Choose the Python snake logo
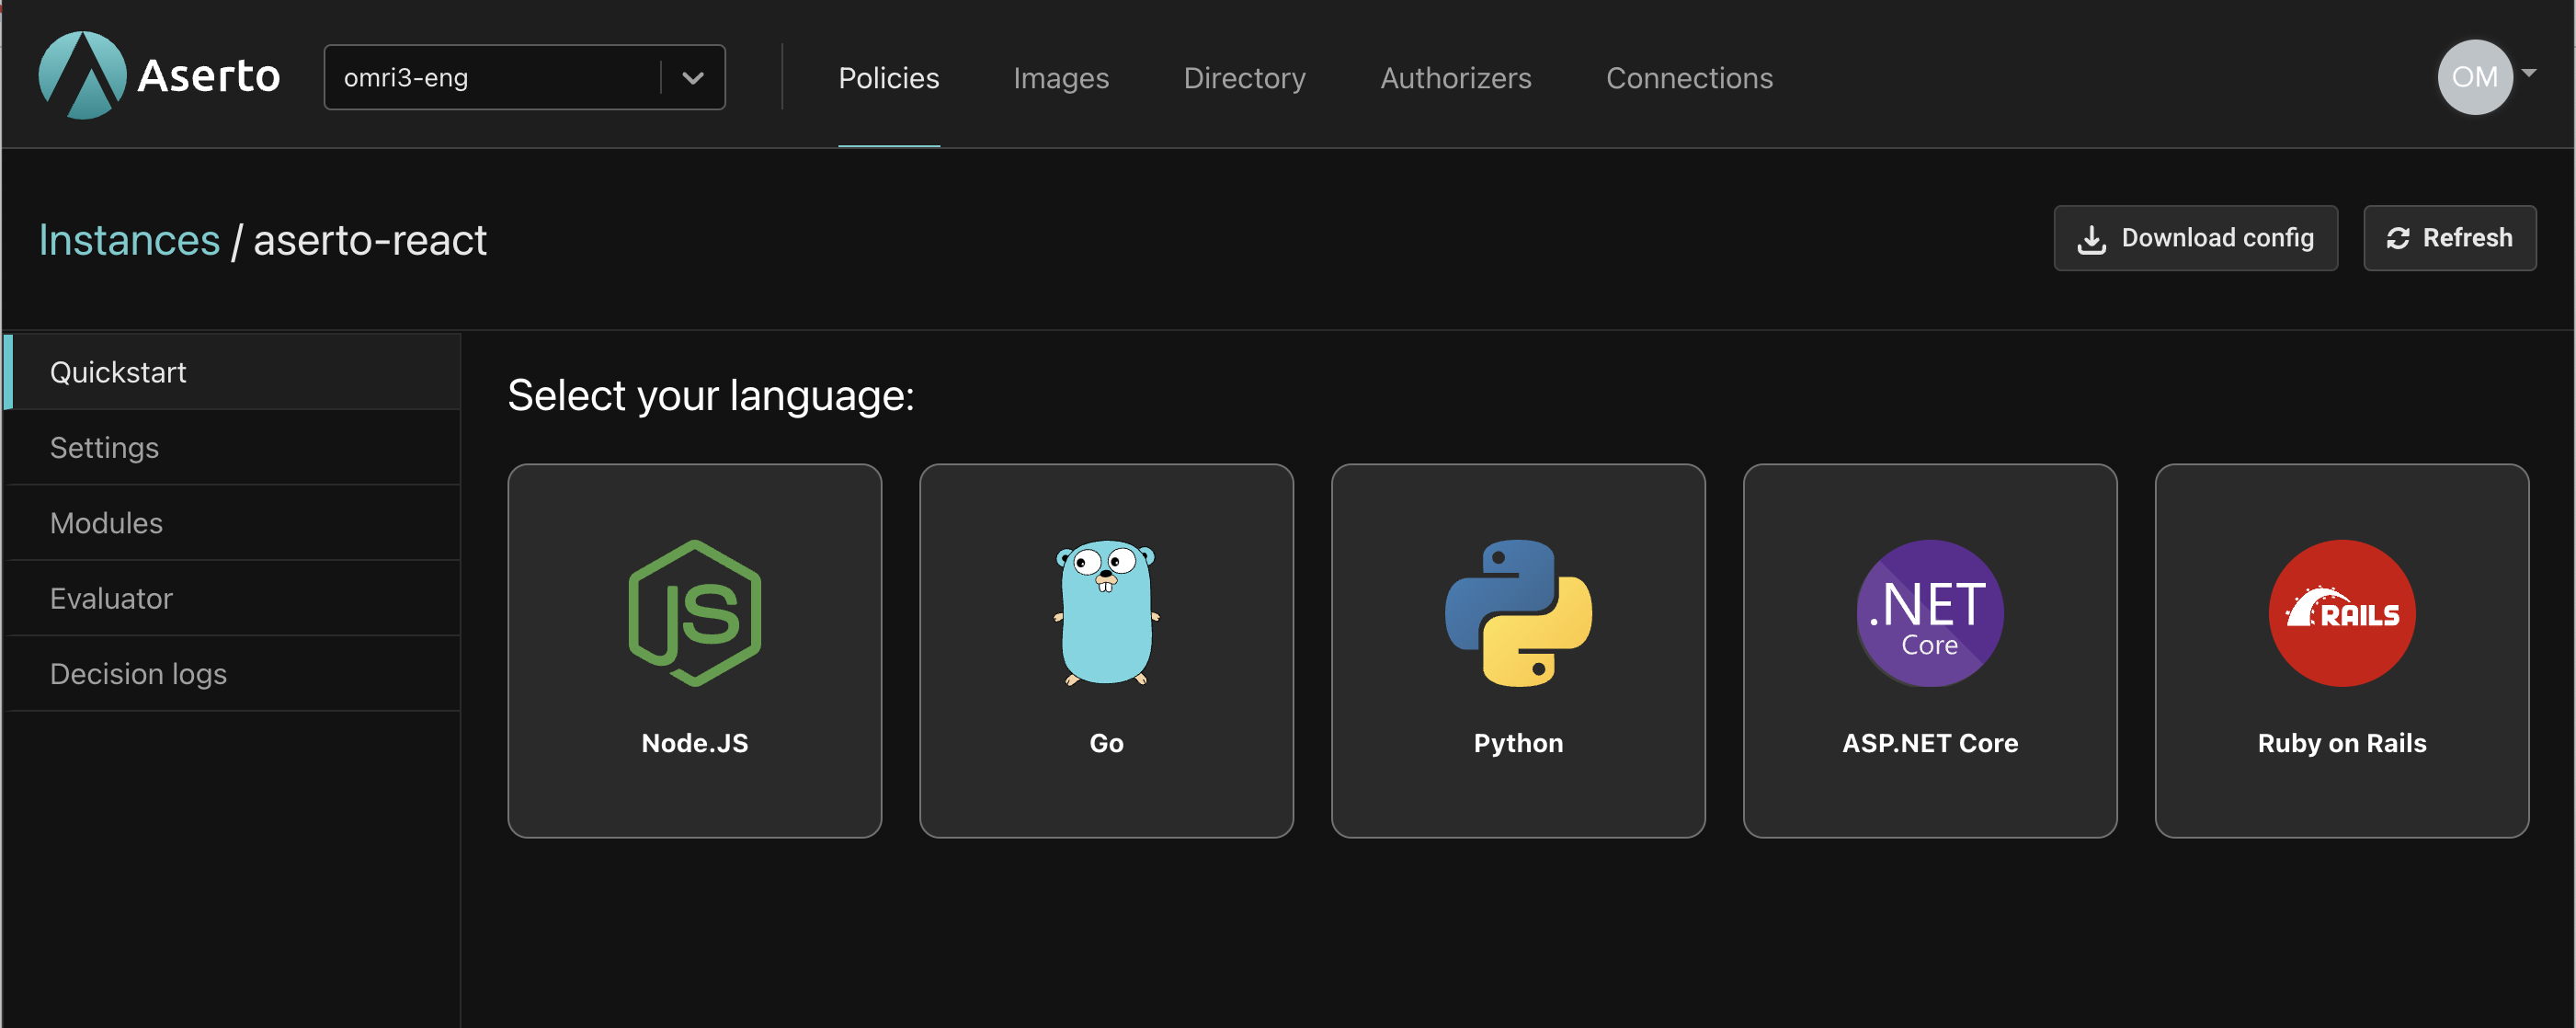 coord(1518,613)
